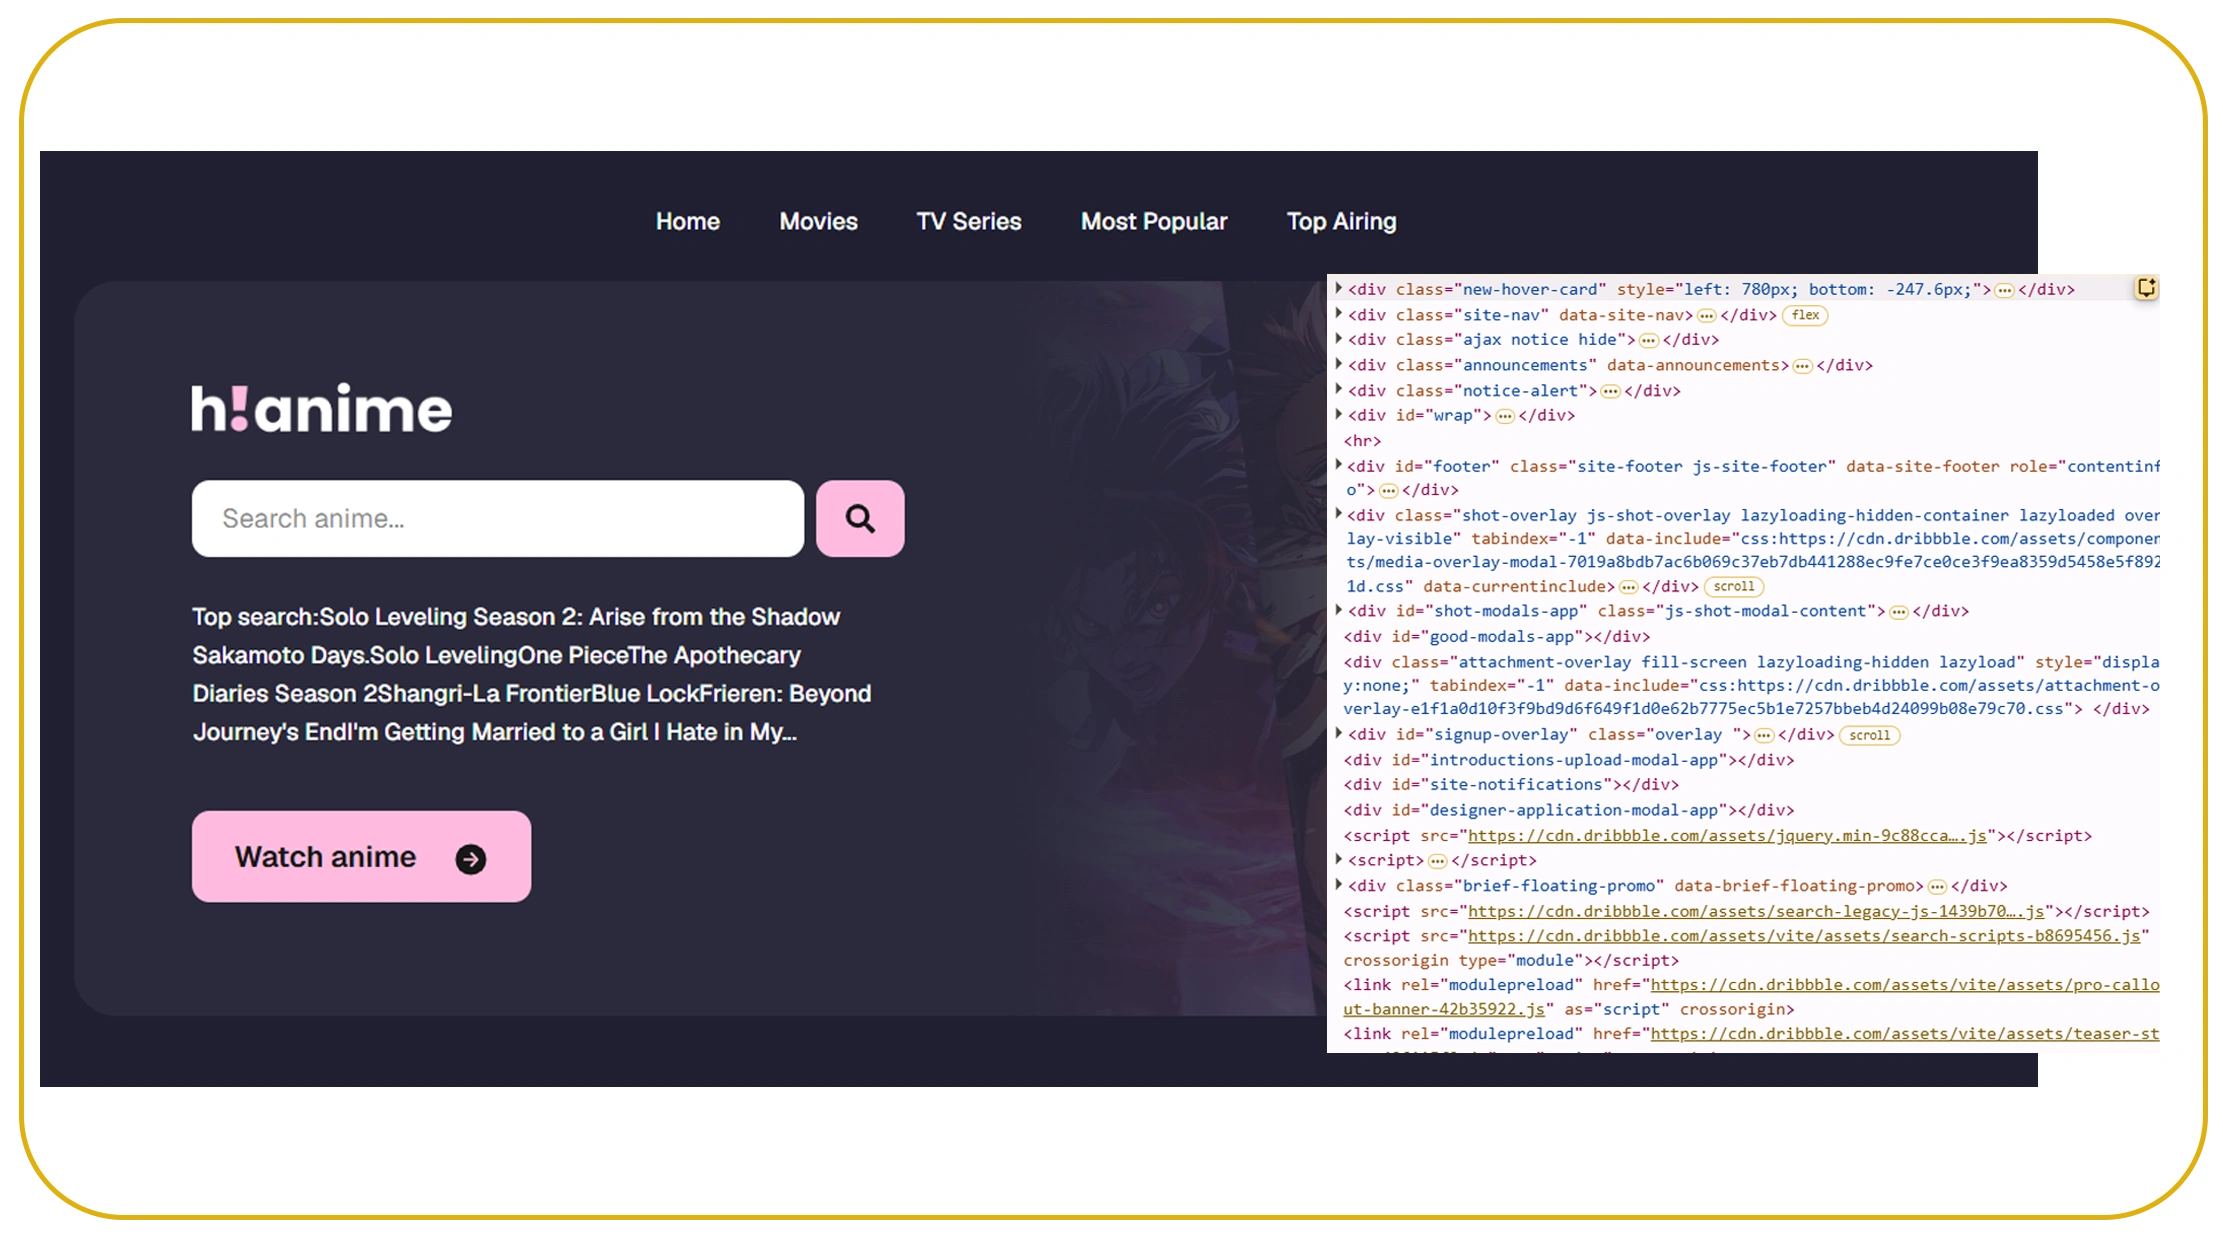Select the hr element line
The image size is (2223, 1240).
(x=1362, y=441)
